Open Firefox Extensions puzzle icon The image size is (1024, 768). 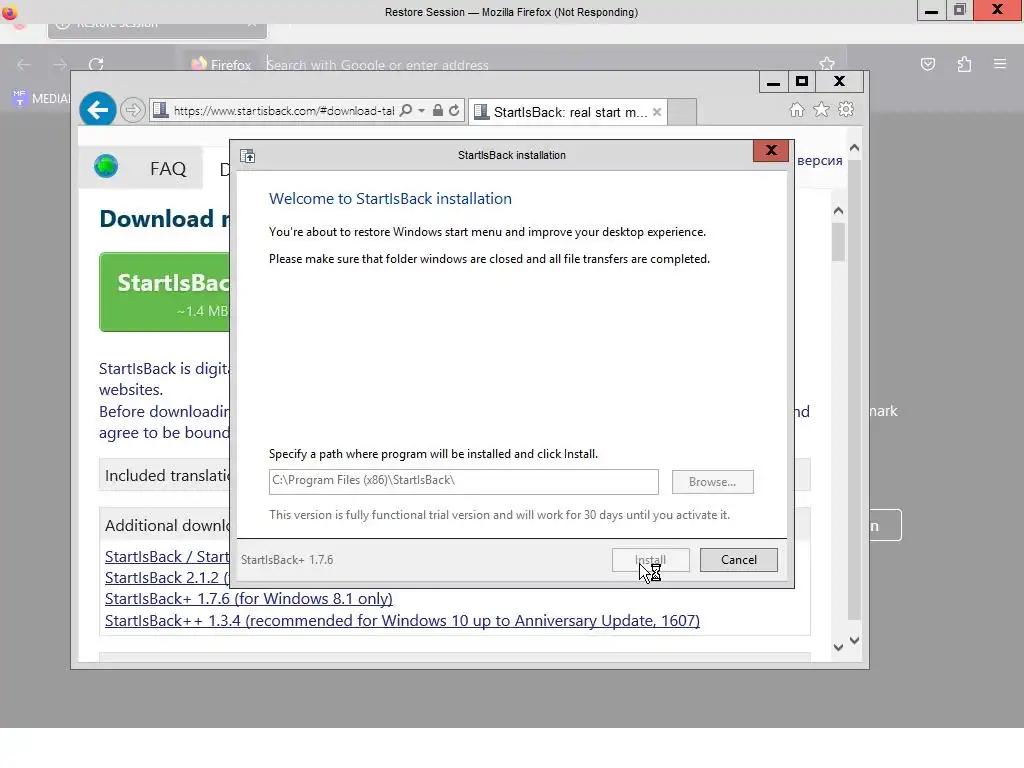pyautogui.click(x=964, y=64)
